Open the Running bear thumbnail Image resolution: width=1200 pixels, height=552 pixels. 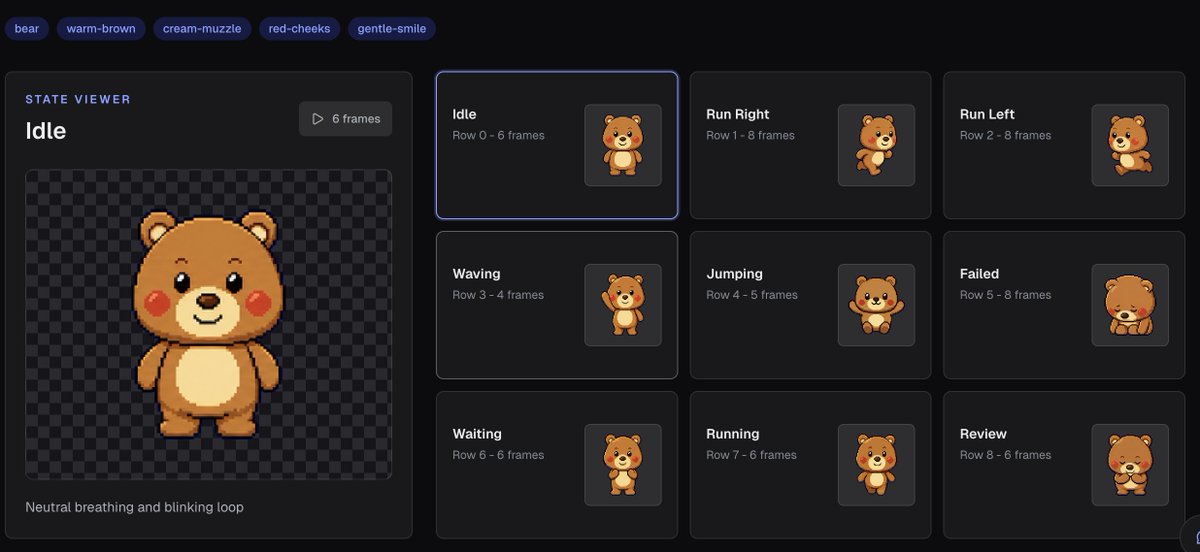coord(877,465)
